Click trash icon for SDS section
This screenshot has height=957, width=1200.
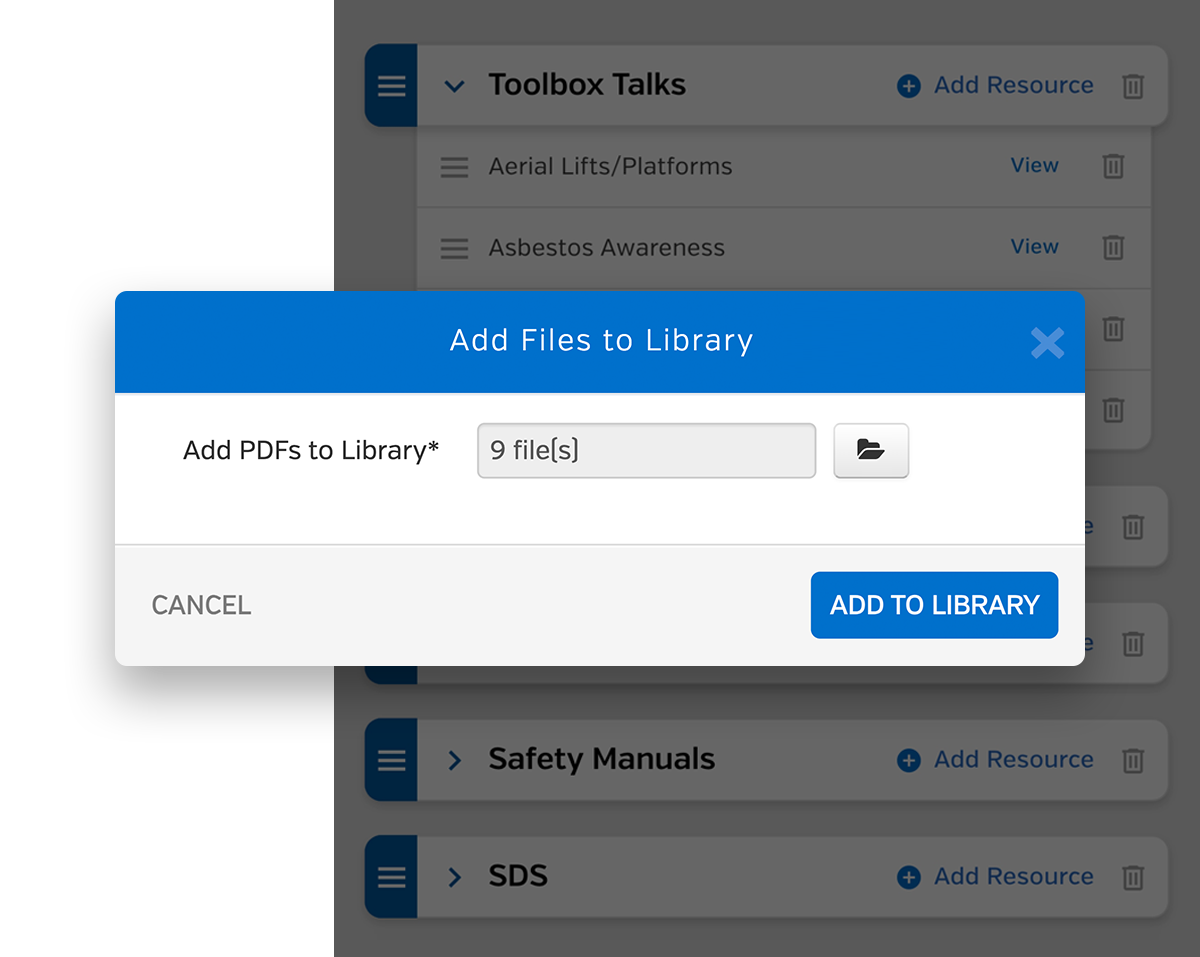1133,877
